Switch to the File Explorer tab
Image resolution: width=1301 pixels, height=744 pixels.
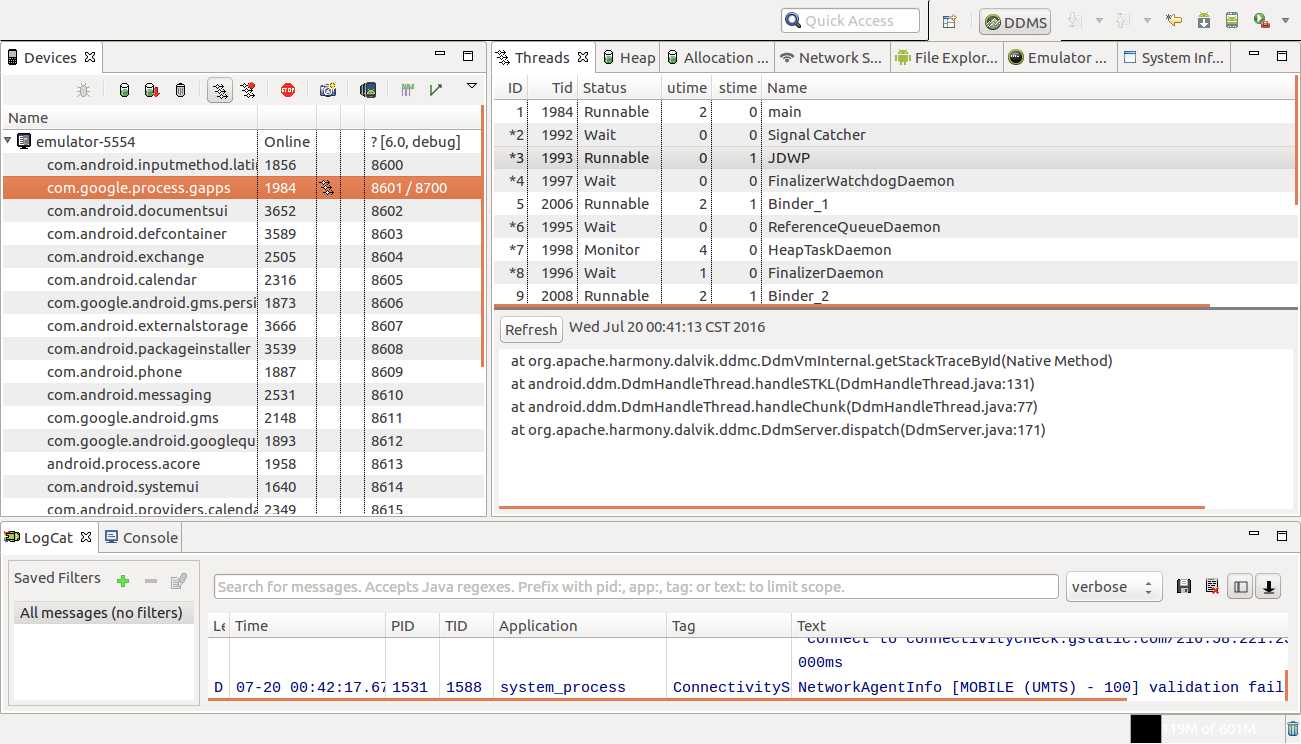[x=946, y=58]
